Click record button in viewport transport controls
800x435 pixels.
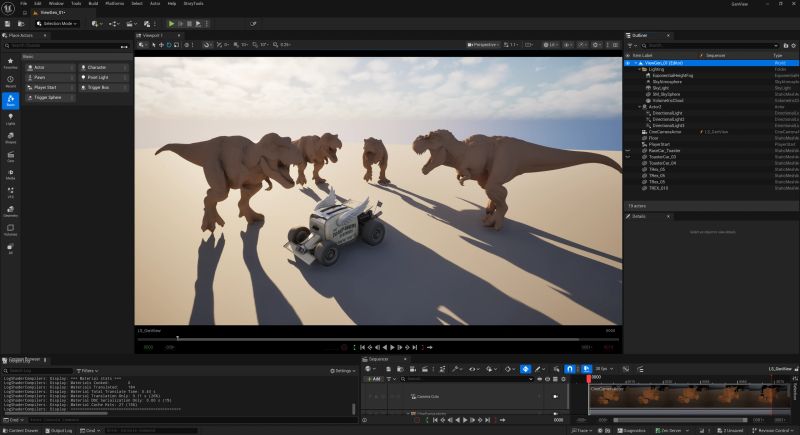tap(344, 347)
